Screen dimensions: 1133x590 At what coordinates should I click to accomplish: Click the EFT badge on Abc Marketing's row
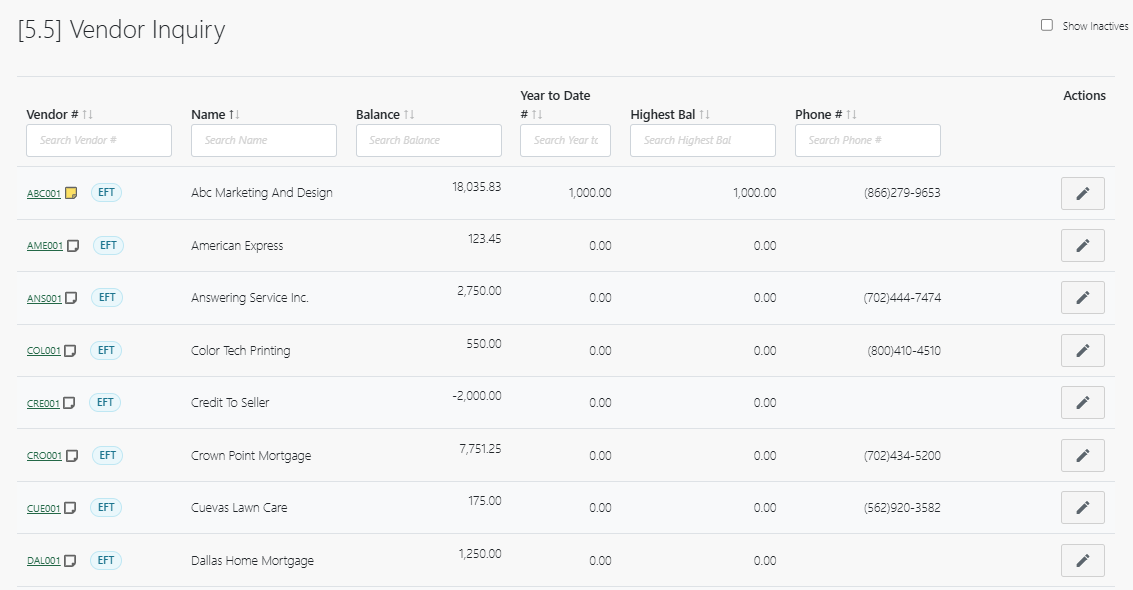105,192
